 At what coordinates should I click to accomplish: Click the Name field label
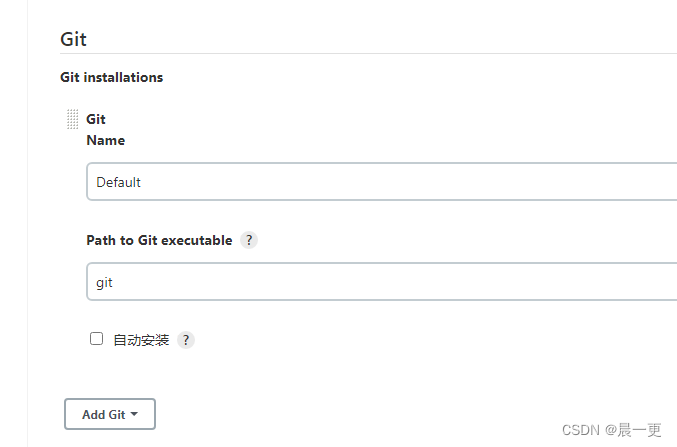[x=106, y=140]
